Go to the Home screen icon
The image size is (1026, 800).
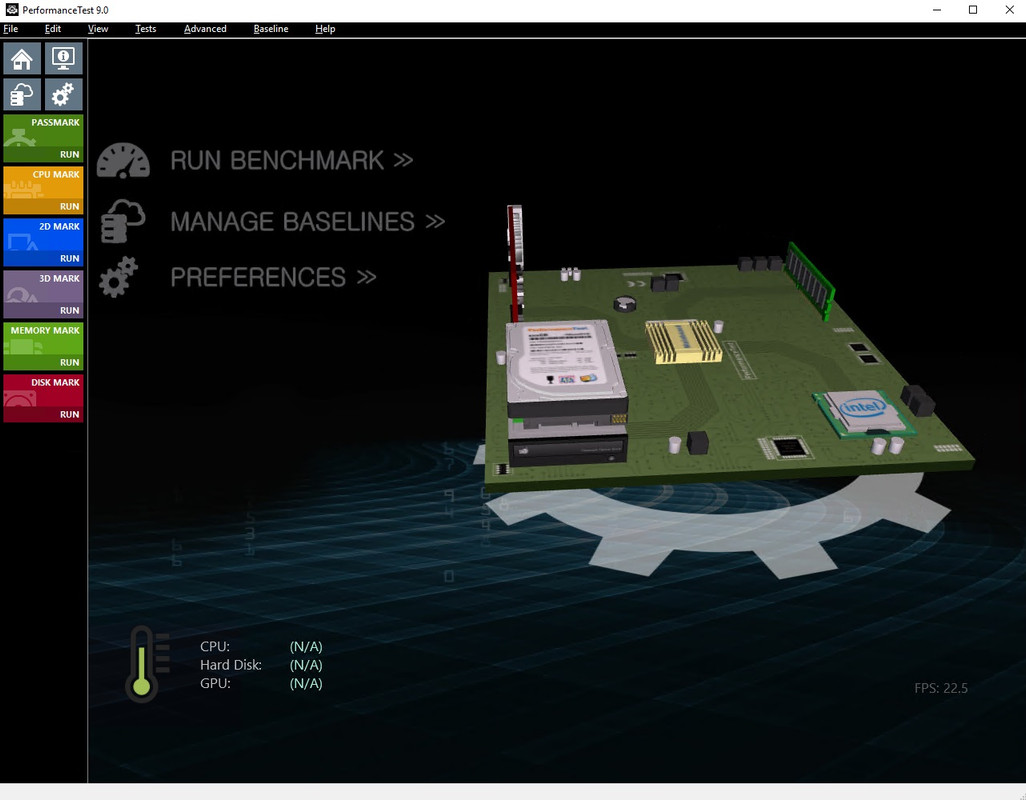click(x=22, y=59)
